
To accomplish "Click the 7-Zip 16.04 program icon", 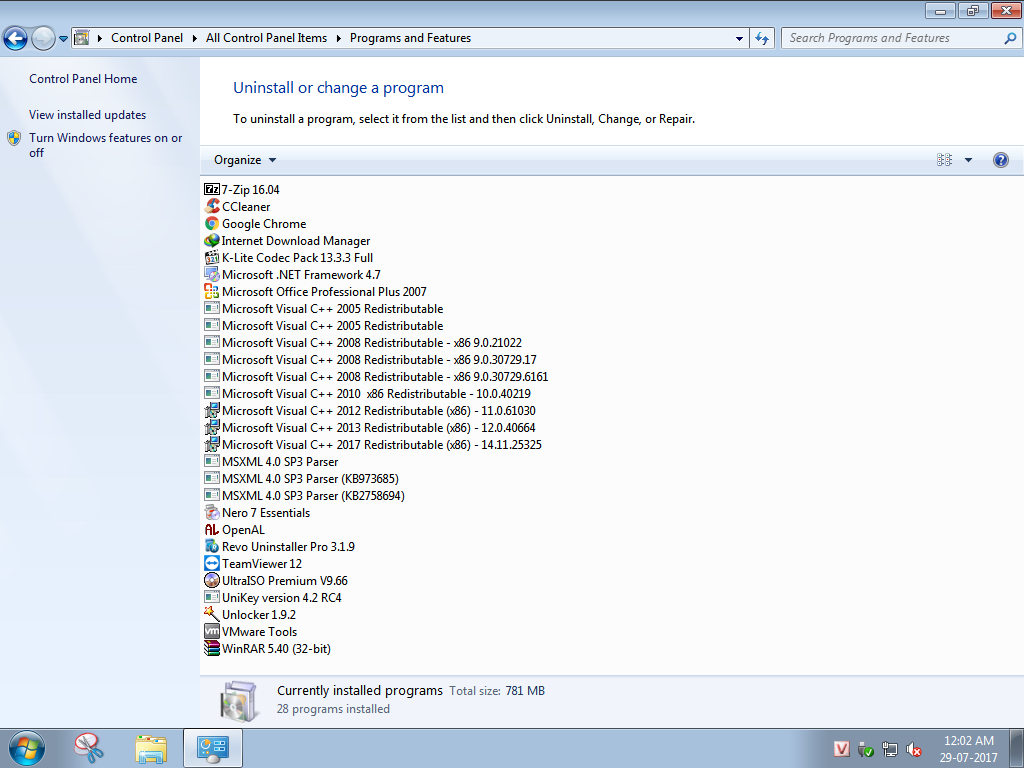I will [x=212, y=189].
